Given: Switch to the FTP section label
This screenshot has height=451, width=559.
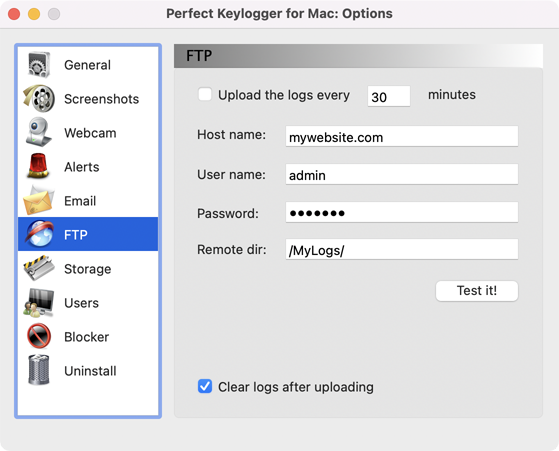Looking at the screenshot, I should [76, 235].
